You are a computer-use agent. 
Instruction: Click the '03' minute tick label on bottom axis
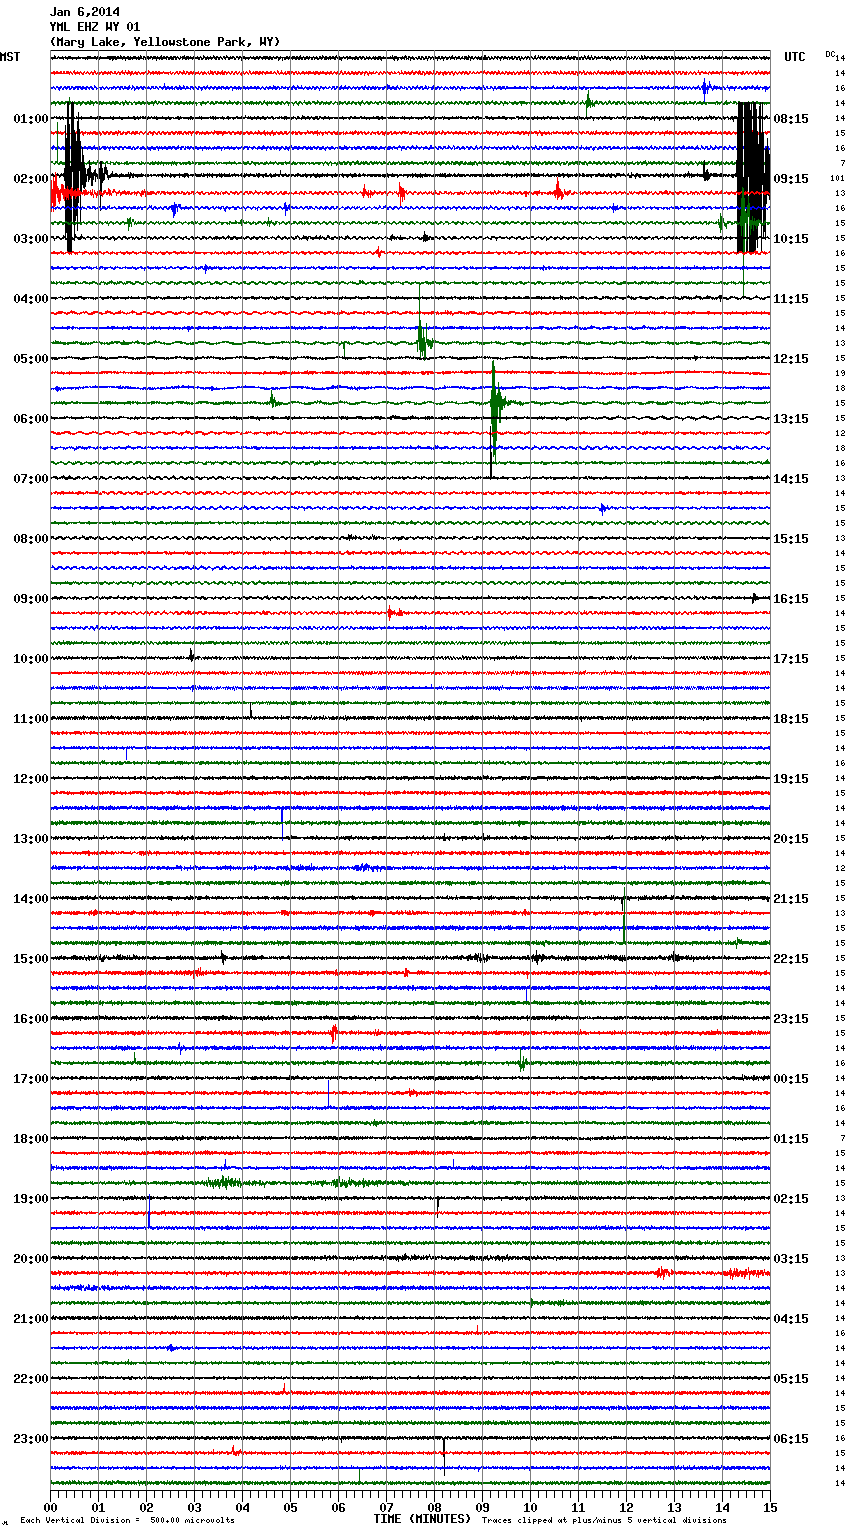(x=195, y=1507)
